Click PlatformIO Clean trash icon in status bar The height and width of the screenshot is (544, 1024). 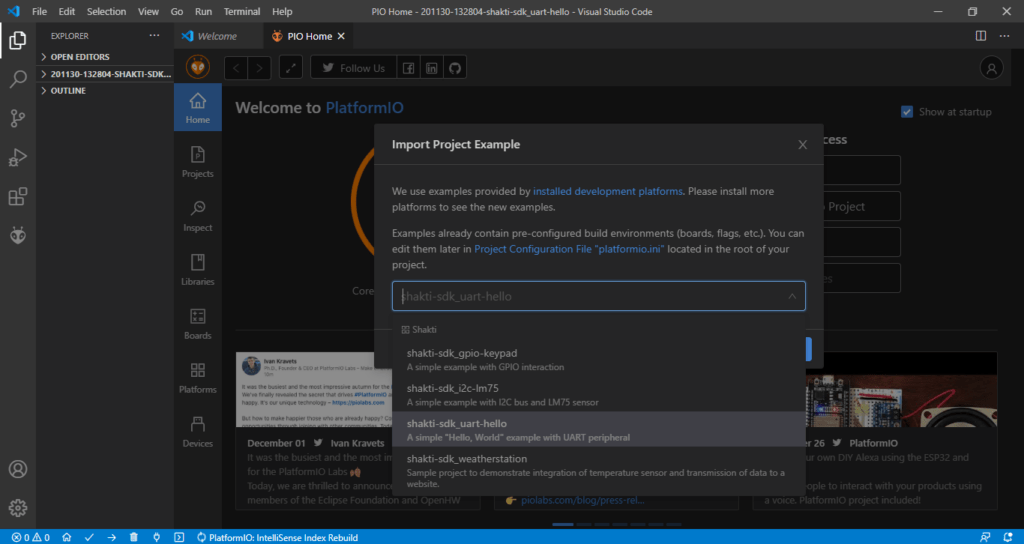pos(134,537)
